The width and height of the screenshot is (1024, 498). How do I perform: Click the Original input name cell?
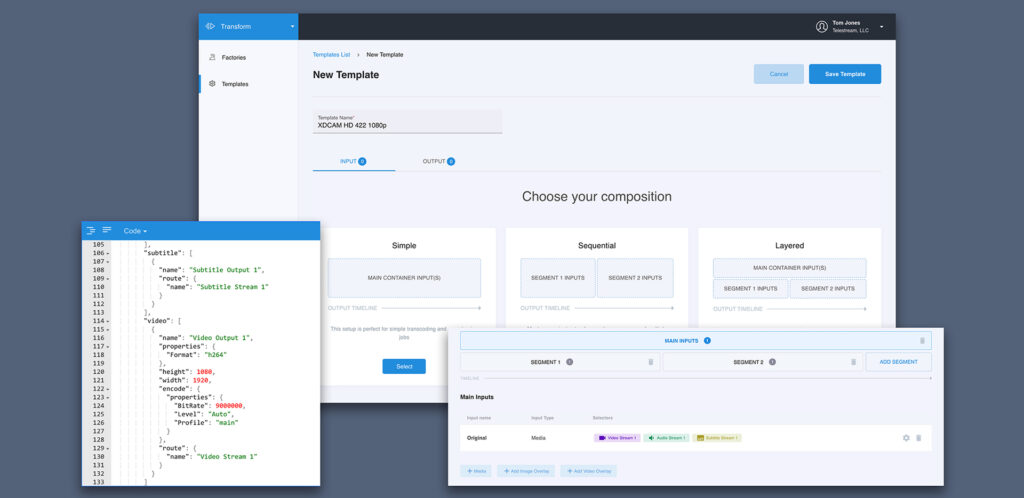(477, 438)
